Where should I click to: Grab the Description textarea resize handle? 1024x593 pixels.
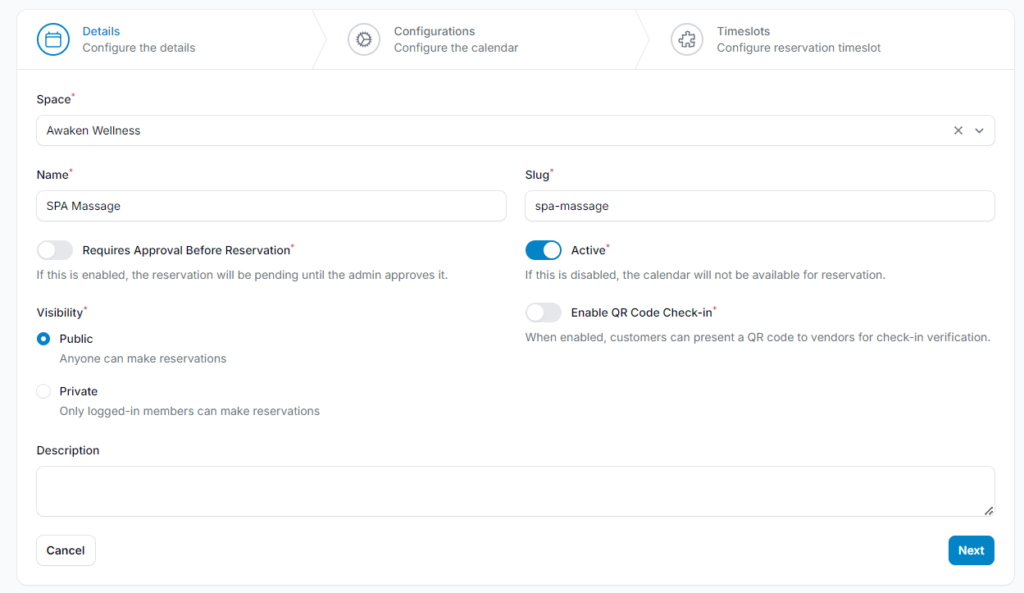point(989,511)
